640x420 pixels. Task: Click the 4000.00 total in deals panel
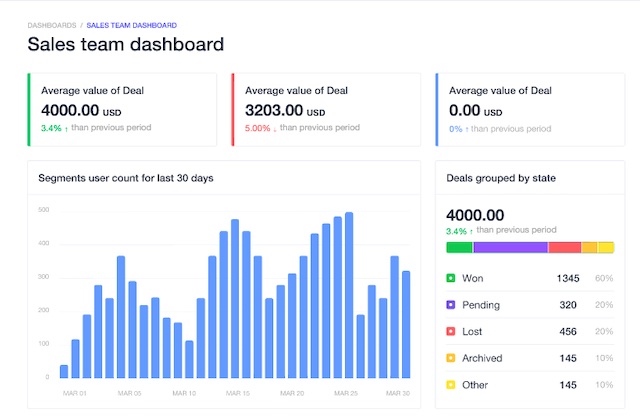[475, 215]
